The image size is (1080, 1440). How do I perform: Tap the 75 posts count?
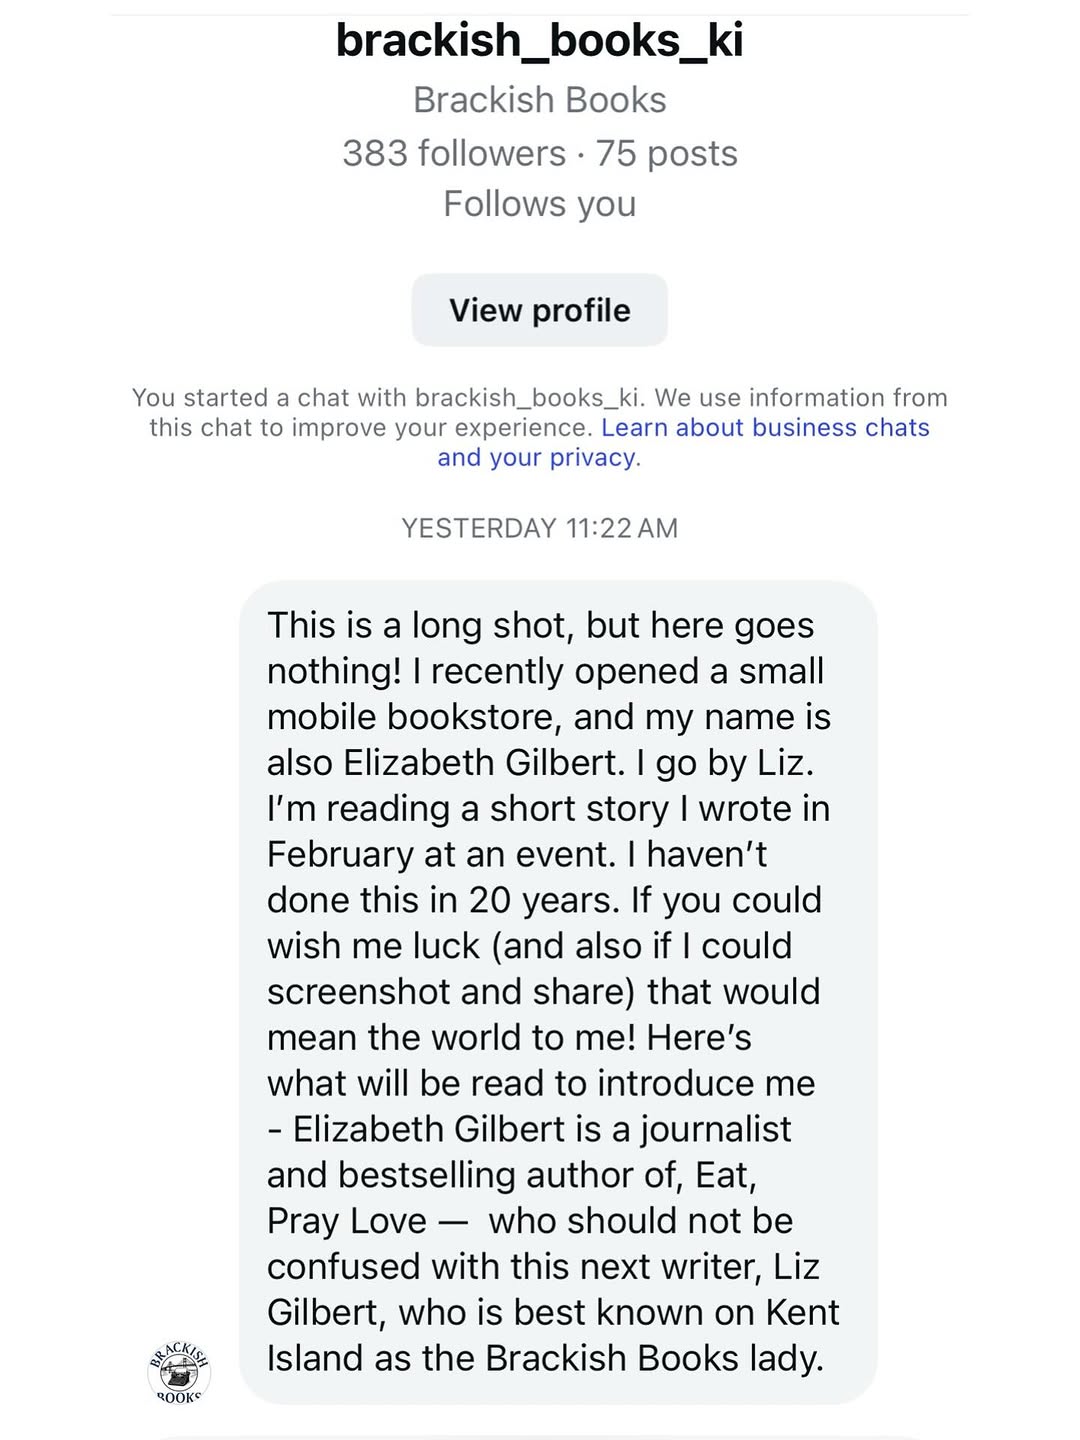pyautogui.click(x=667, y=154)
